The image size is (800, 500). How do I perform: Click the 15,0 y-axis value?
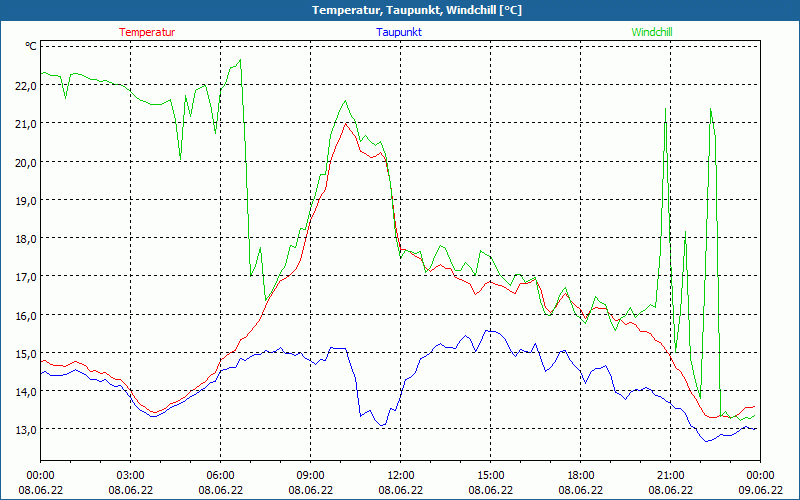tap(26, 354)
